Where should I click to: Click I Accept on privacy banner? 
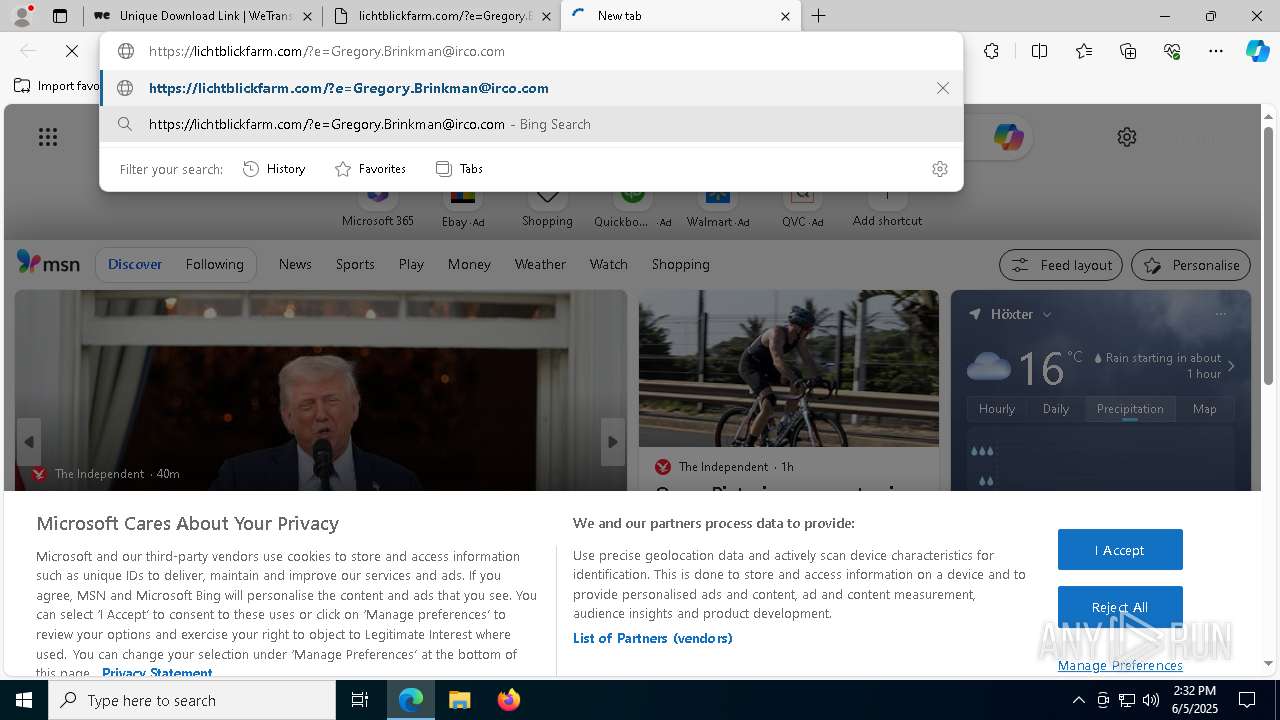click(x=1120, y=550)
